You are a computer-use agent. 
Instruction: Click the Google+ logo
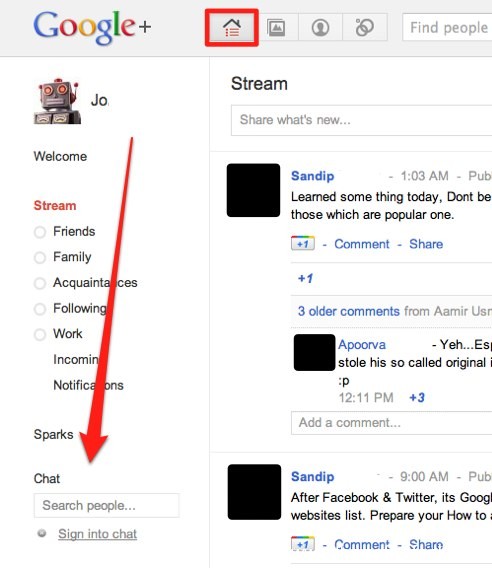[x=92, y=28]
